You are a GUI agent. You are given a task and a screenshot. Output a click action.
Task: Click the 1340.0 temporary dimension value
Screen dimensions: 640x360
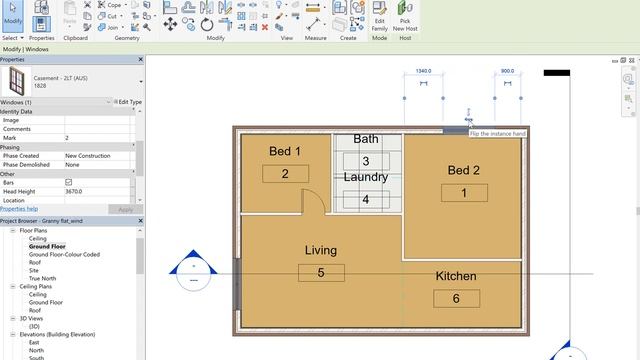click(x=423, y=71)
